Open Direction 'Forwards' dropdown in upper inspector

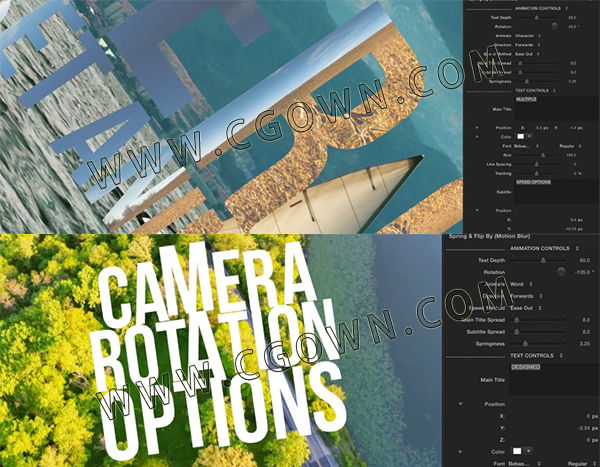coord(527,45)
